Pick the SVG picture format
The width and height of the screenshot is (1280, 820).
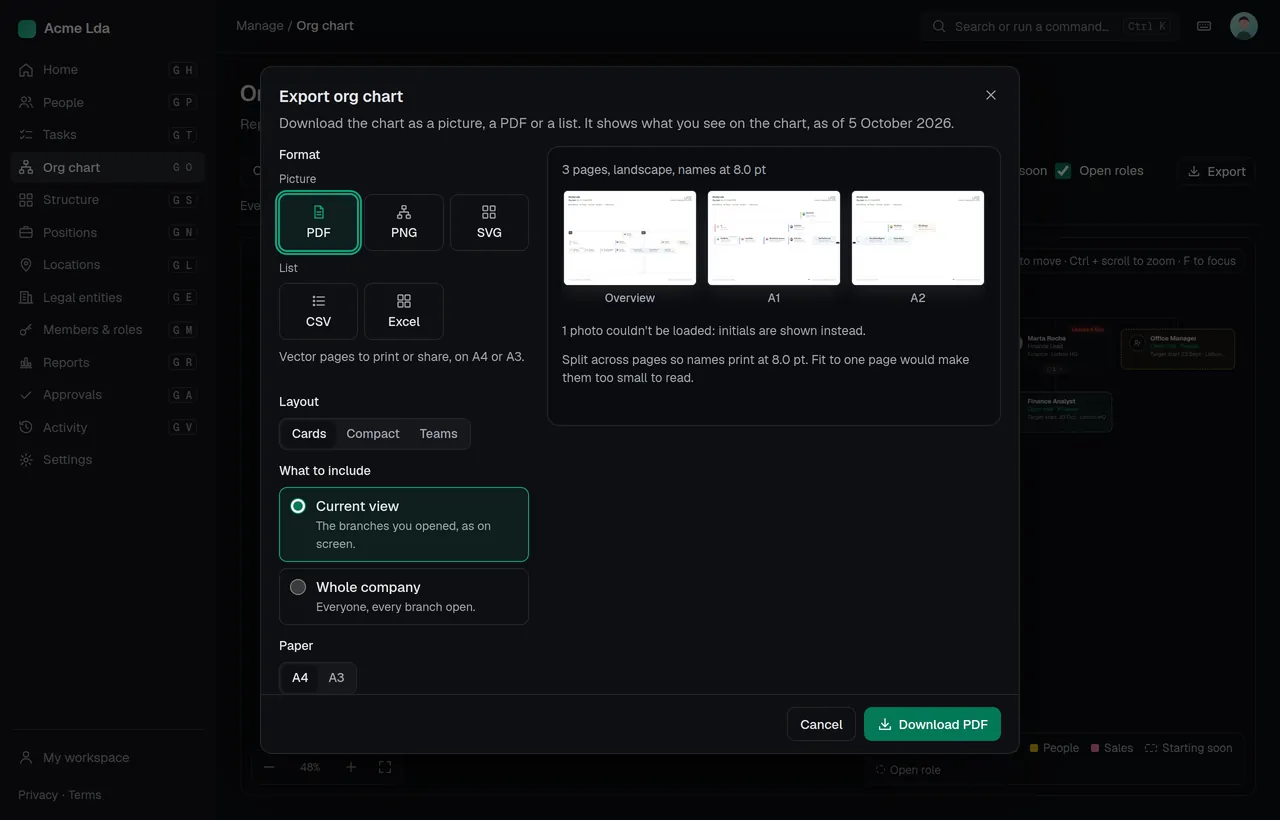[489, 222]
